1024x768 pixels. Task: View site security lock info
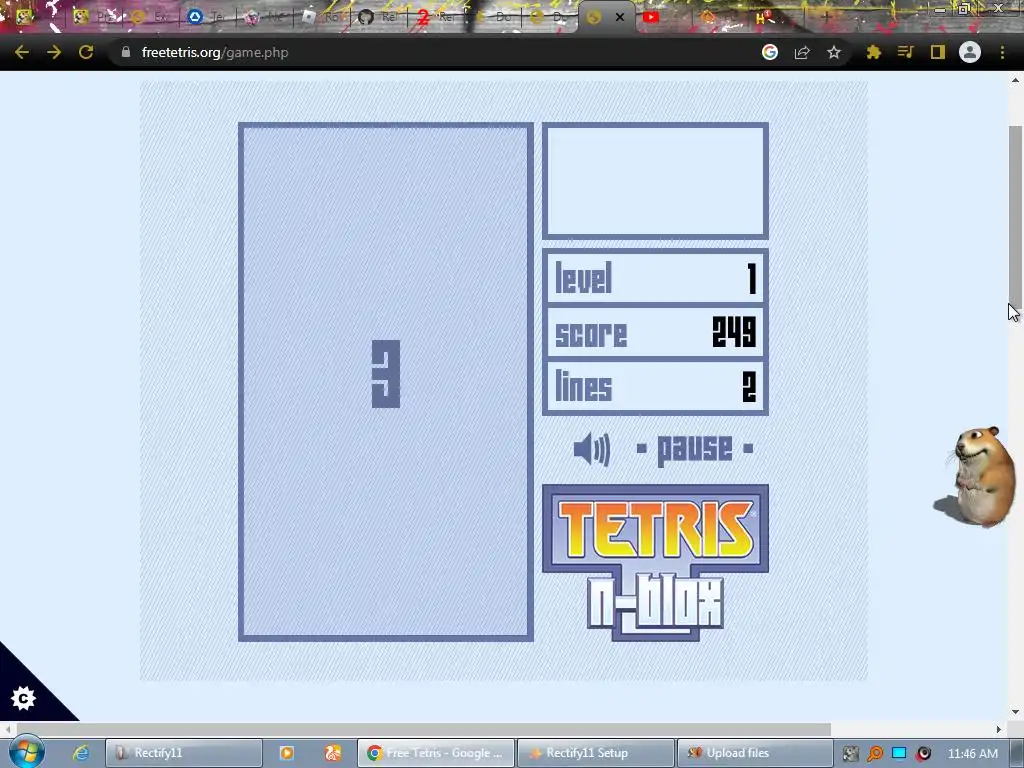click(x=126, y=52)
